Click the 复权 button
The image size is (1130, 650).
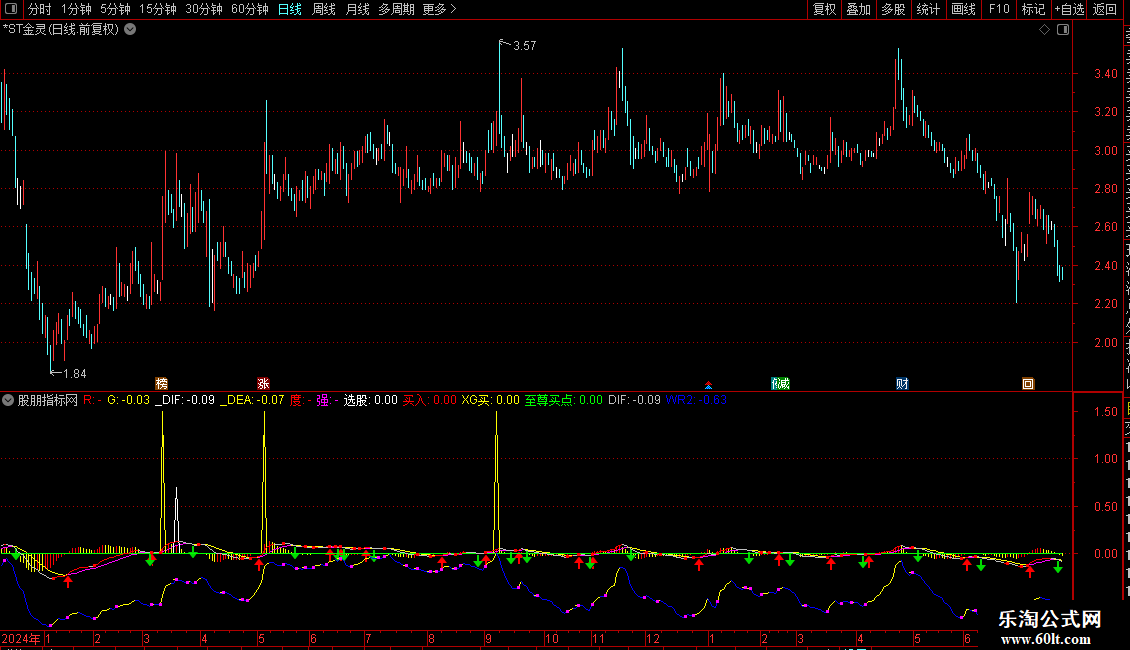click(824, 9)
